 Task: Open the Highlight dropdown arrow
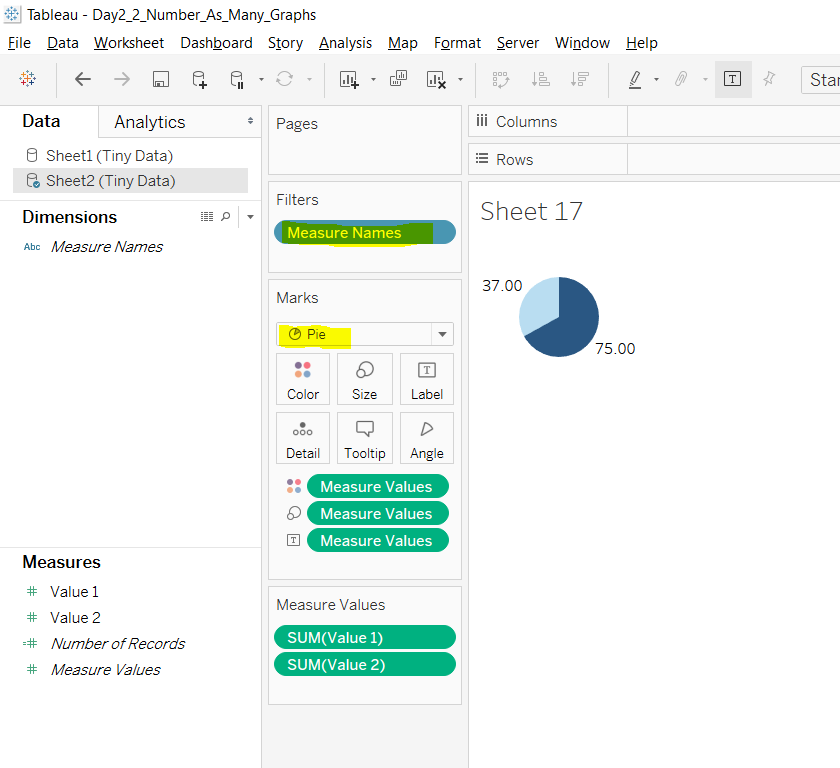point(656,79)
